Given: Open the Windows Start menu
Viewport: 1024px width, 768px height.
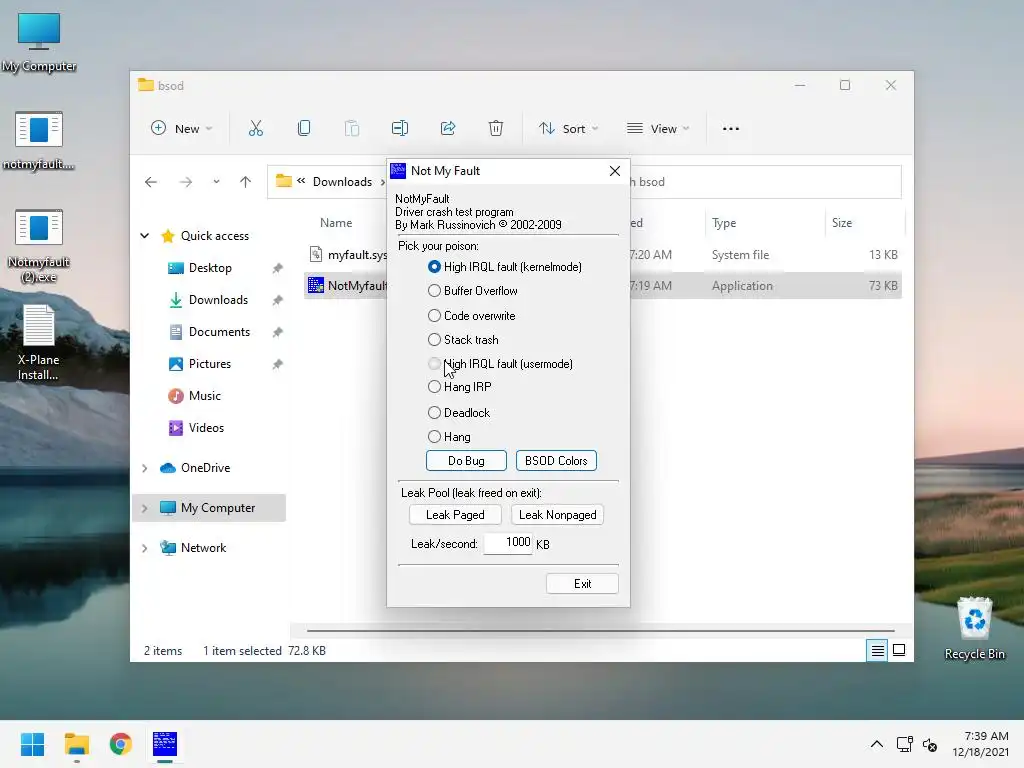Looking at the screenshot, I should point(32,744).
